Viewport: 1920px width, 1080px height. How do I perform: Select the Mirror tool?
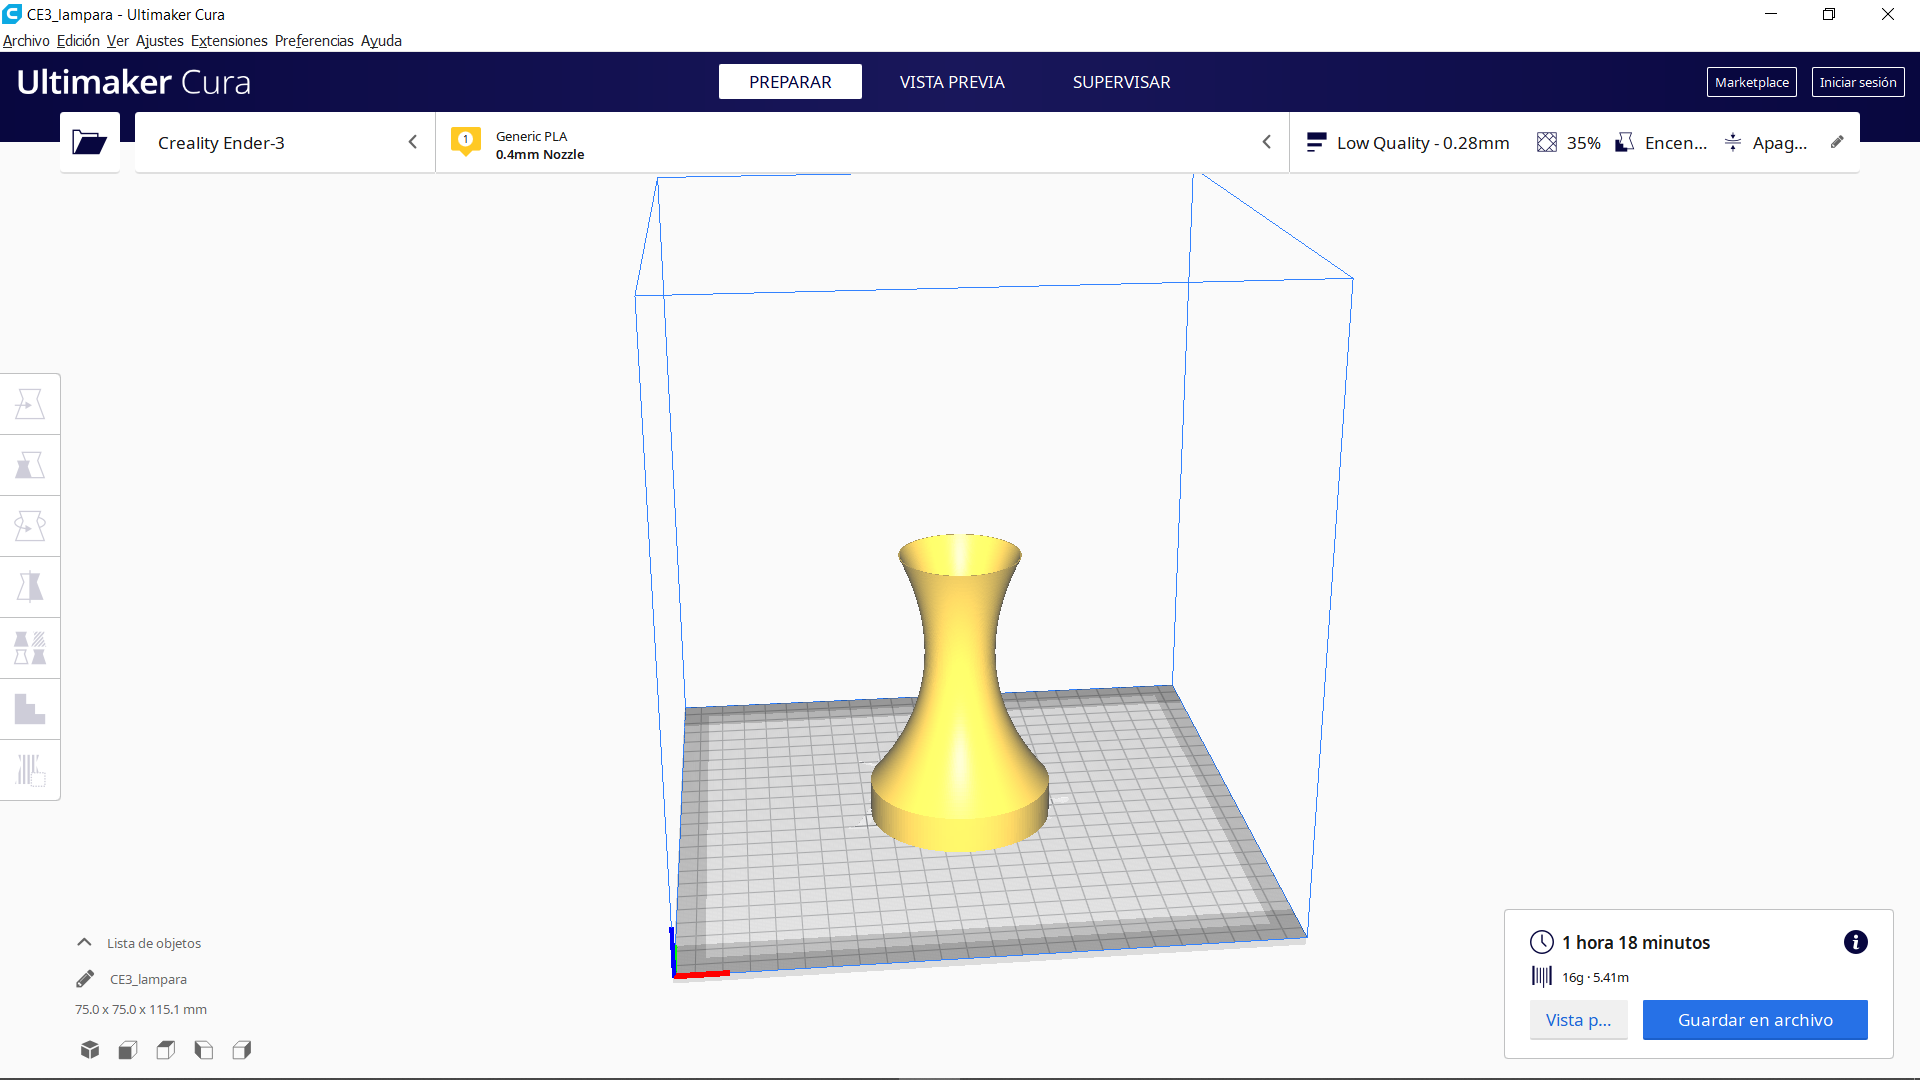click(30, 587)
